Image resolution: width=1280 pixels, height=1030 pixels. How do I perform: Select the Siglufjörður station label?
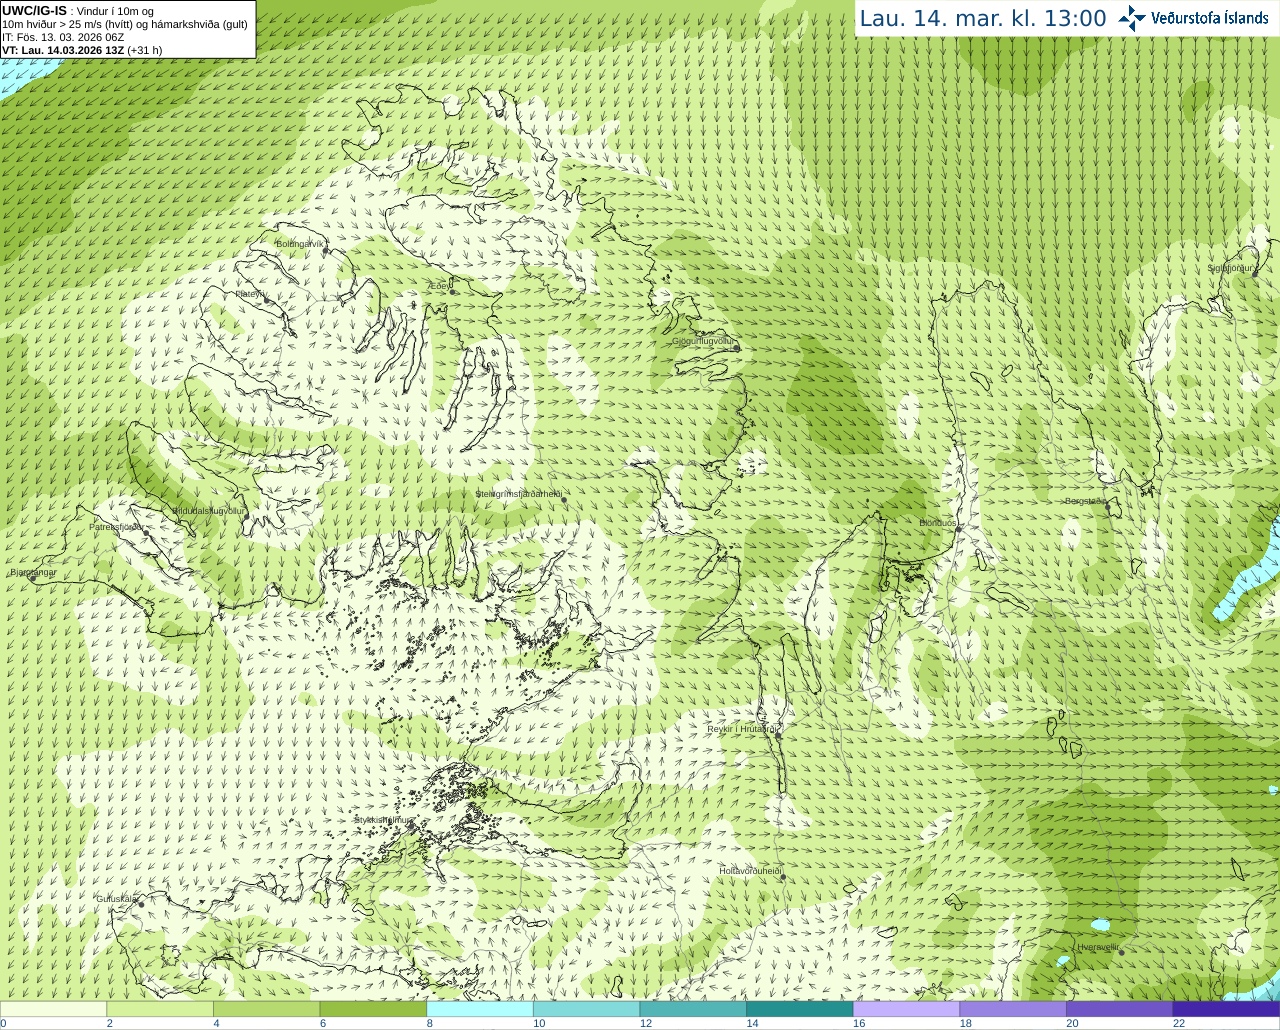click(x=1231, y=268)
